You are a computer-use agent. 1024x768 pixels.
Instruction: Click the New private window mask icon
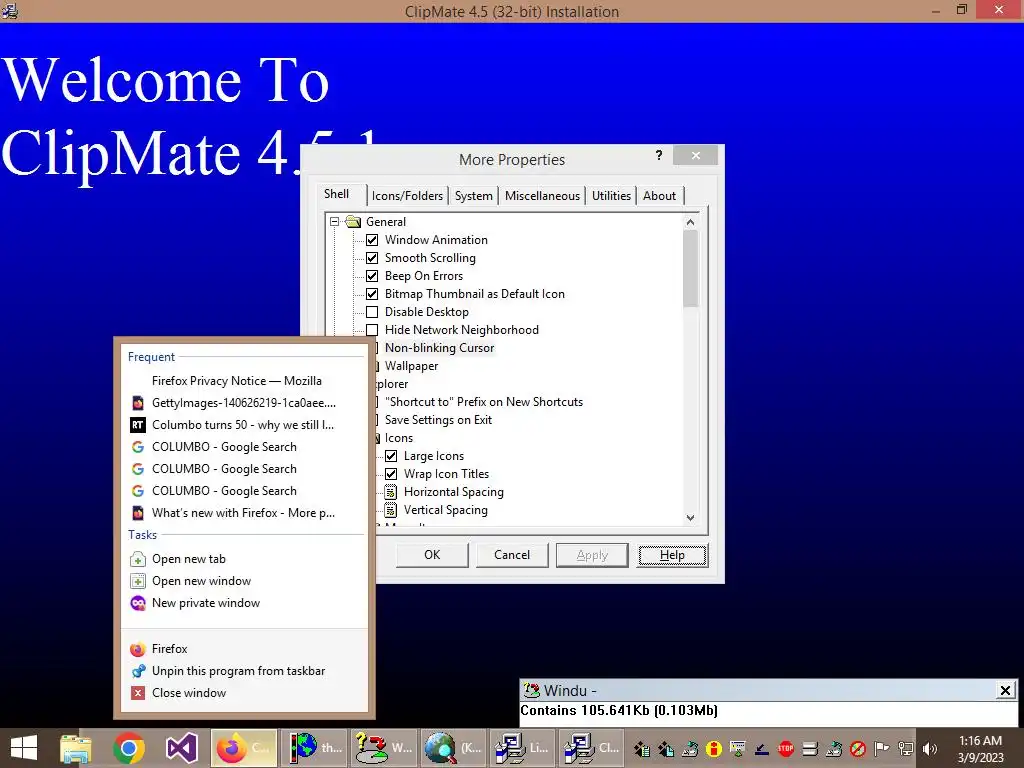pos(138,603)
